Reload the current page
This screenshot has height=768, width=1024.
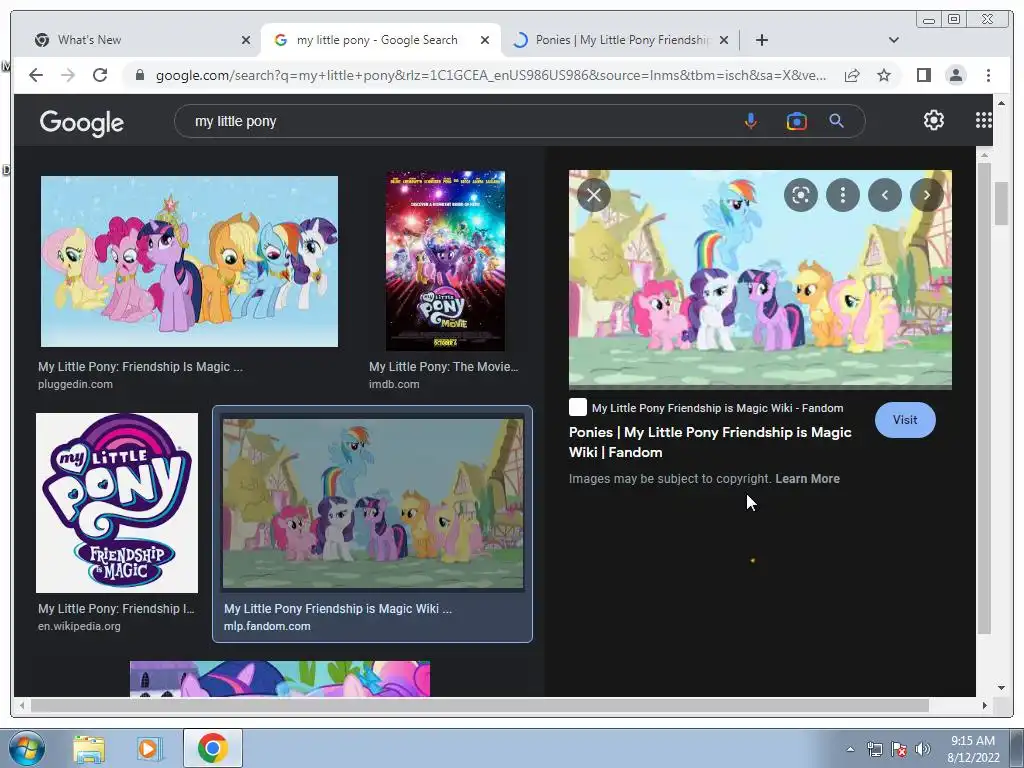[x=100, y=75]
